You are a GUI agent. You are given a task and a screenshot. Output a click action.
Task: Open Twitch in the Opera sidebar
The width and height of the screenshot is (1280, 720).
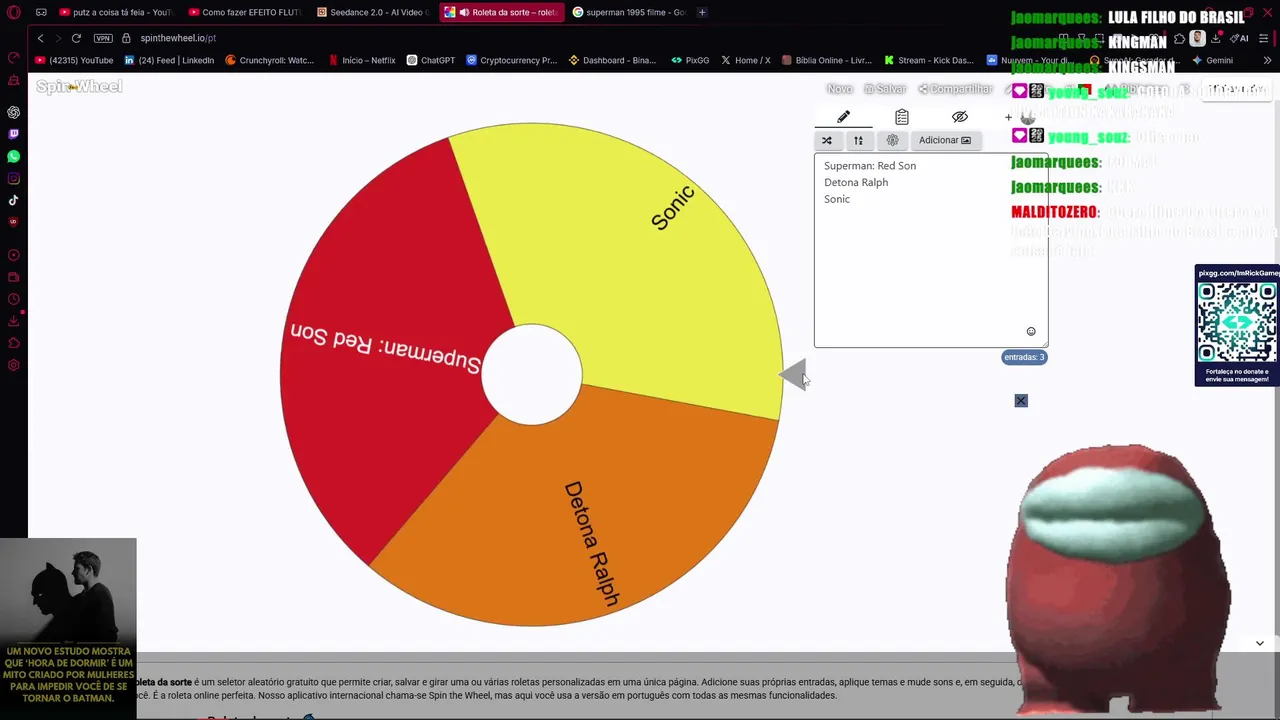(x=13, y=134)
